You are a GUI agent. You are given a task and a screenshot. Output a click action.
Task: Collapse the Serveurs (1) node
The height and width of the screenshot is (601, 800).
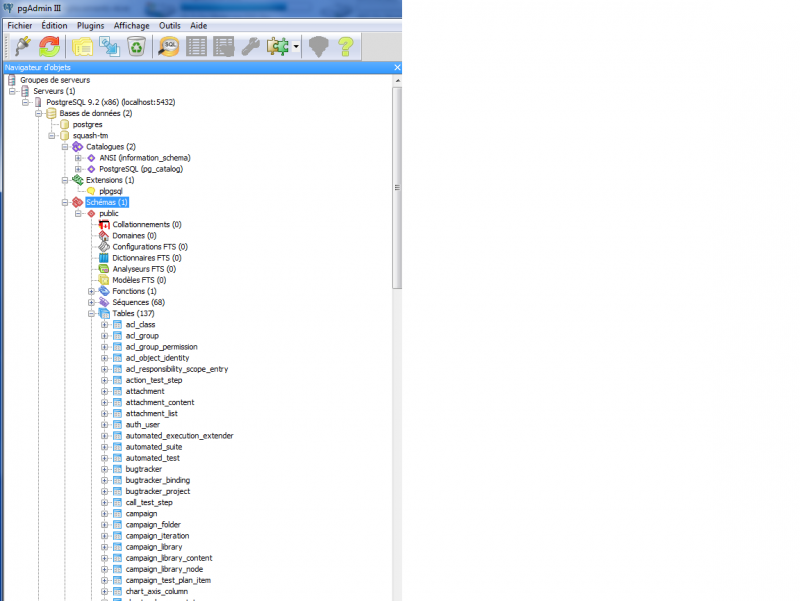12,91
